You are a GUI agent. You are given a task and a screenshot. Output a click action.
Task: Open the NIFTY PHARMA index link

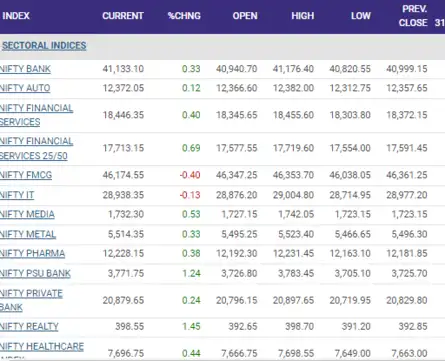coord(32,253)
